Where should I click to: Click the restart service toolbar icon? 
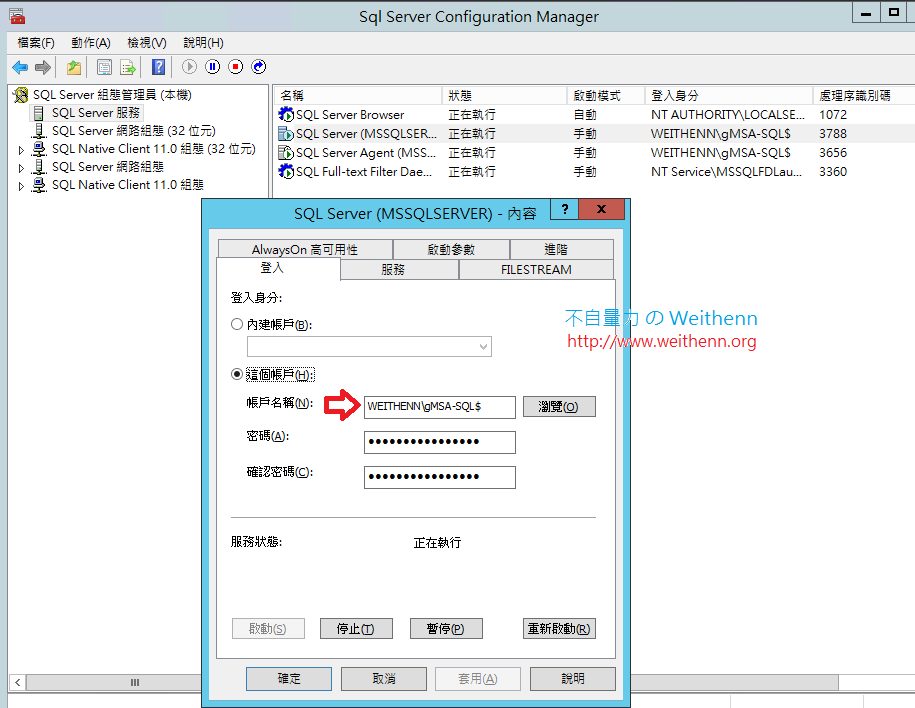(259, 67)
